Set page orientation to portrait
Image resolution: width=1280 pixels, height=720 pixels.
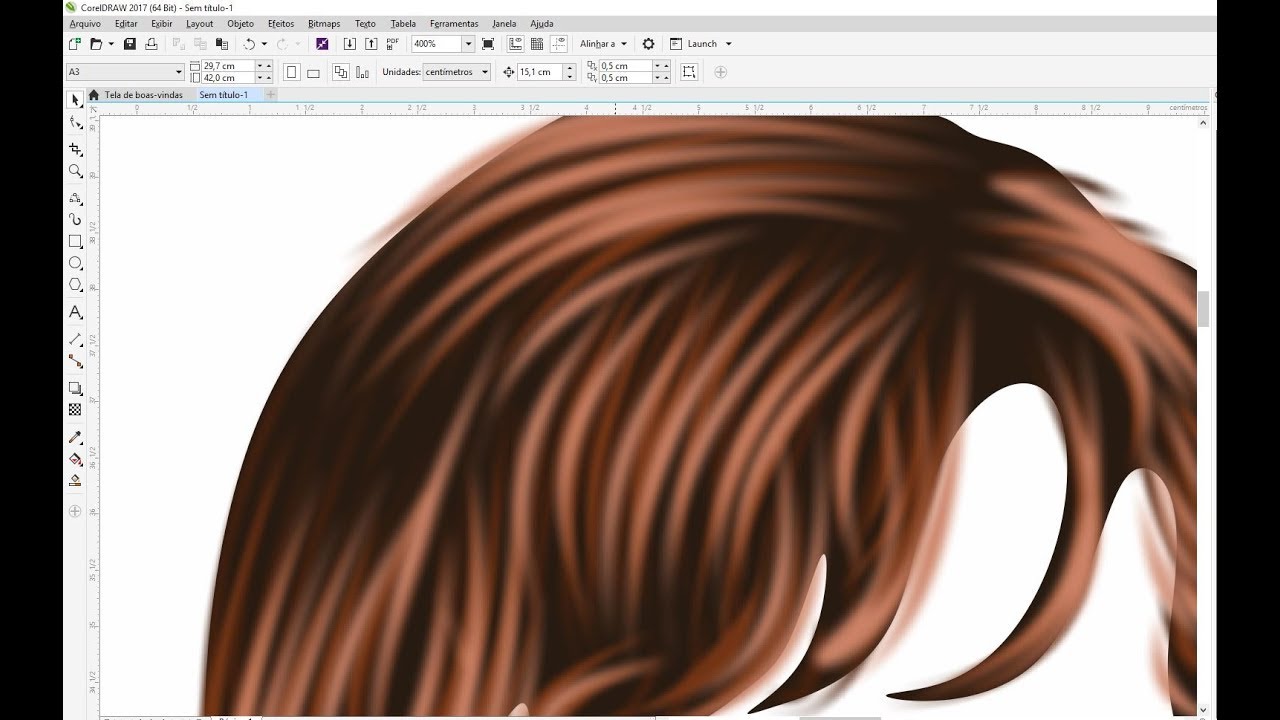click(x=291, y=72)
